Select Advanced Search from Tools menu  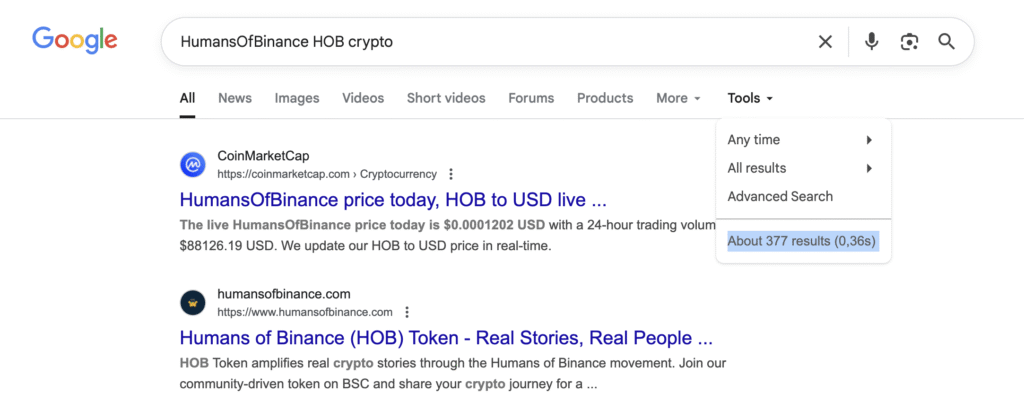780,196
